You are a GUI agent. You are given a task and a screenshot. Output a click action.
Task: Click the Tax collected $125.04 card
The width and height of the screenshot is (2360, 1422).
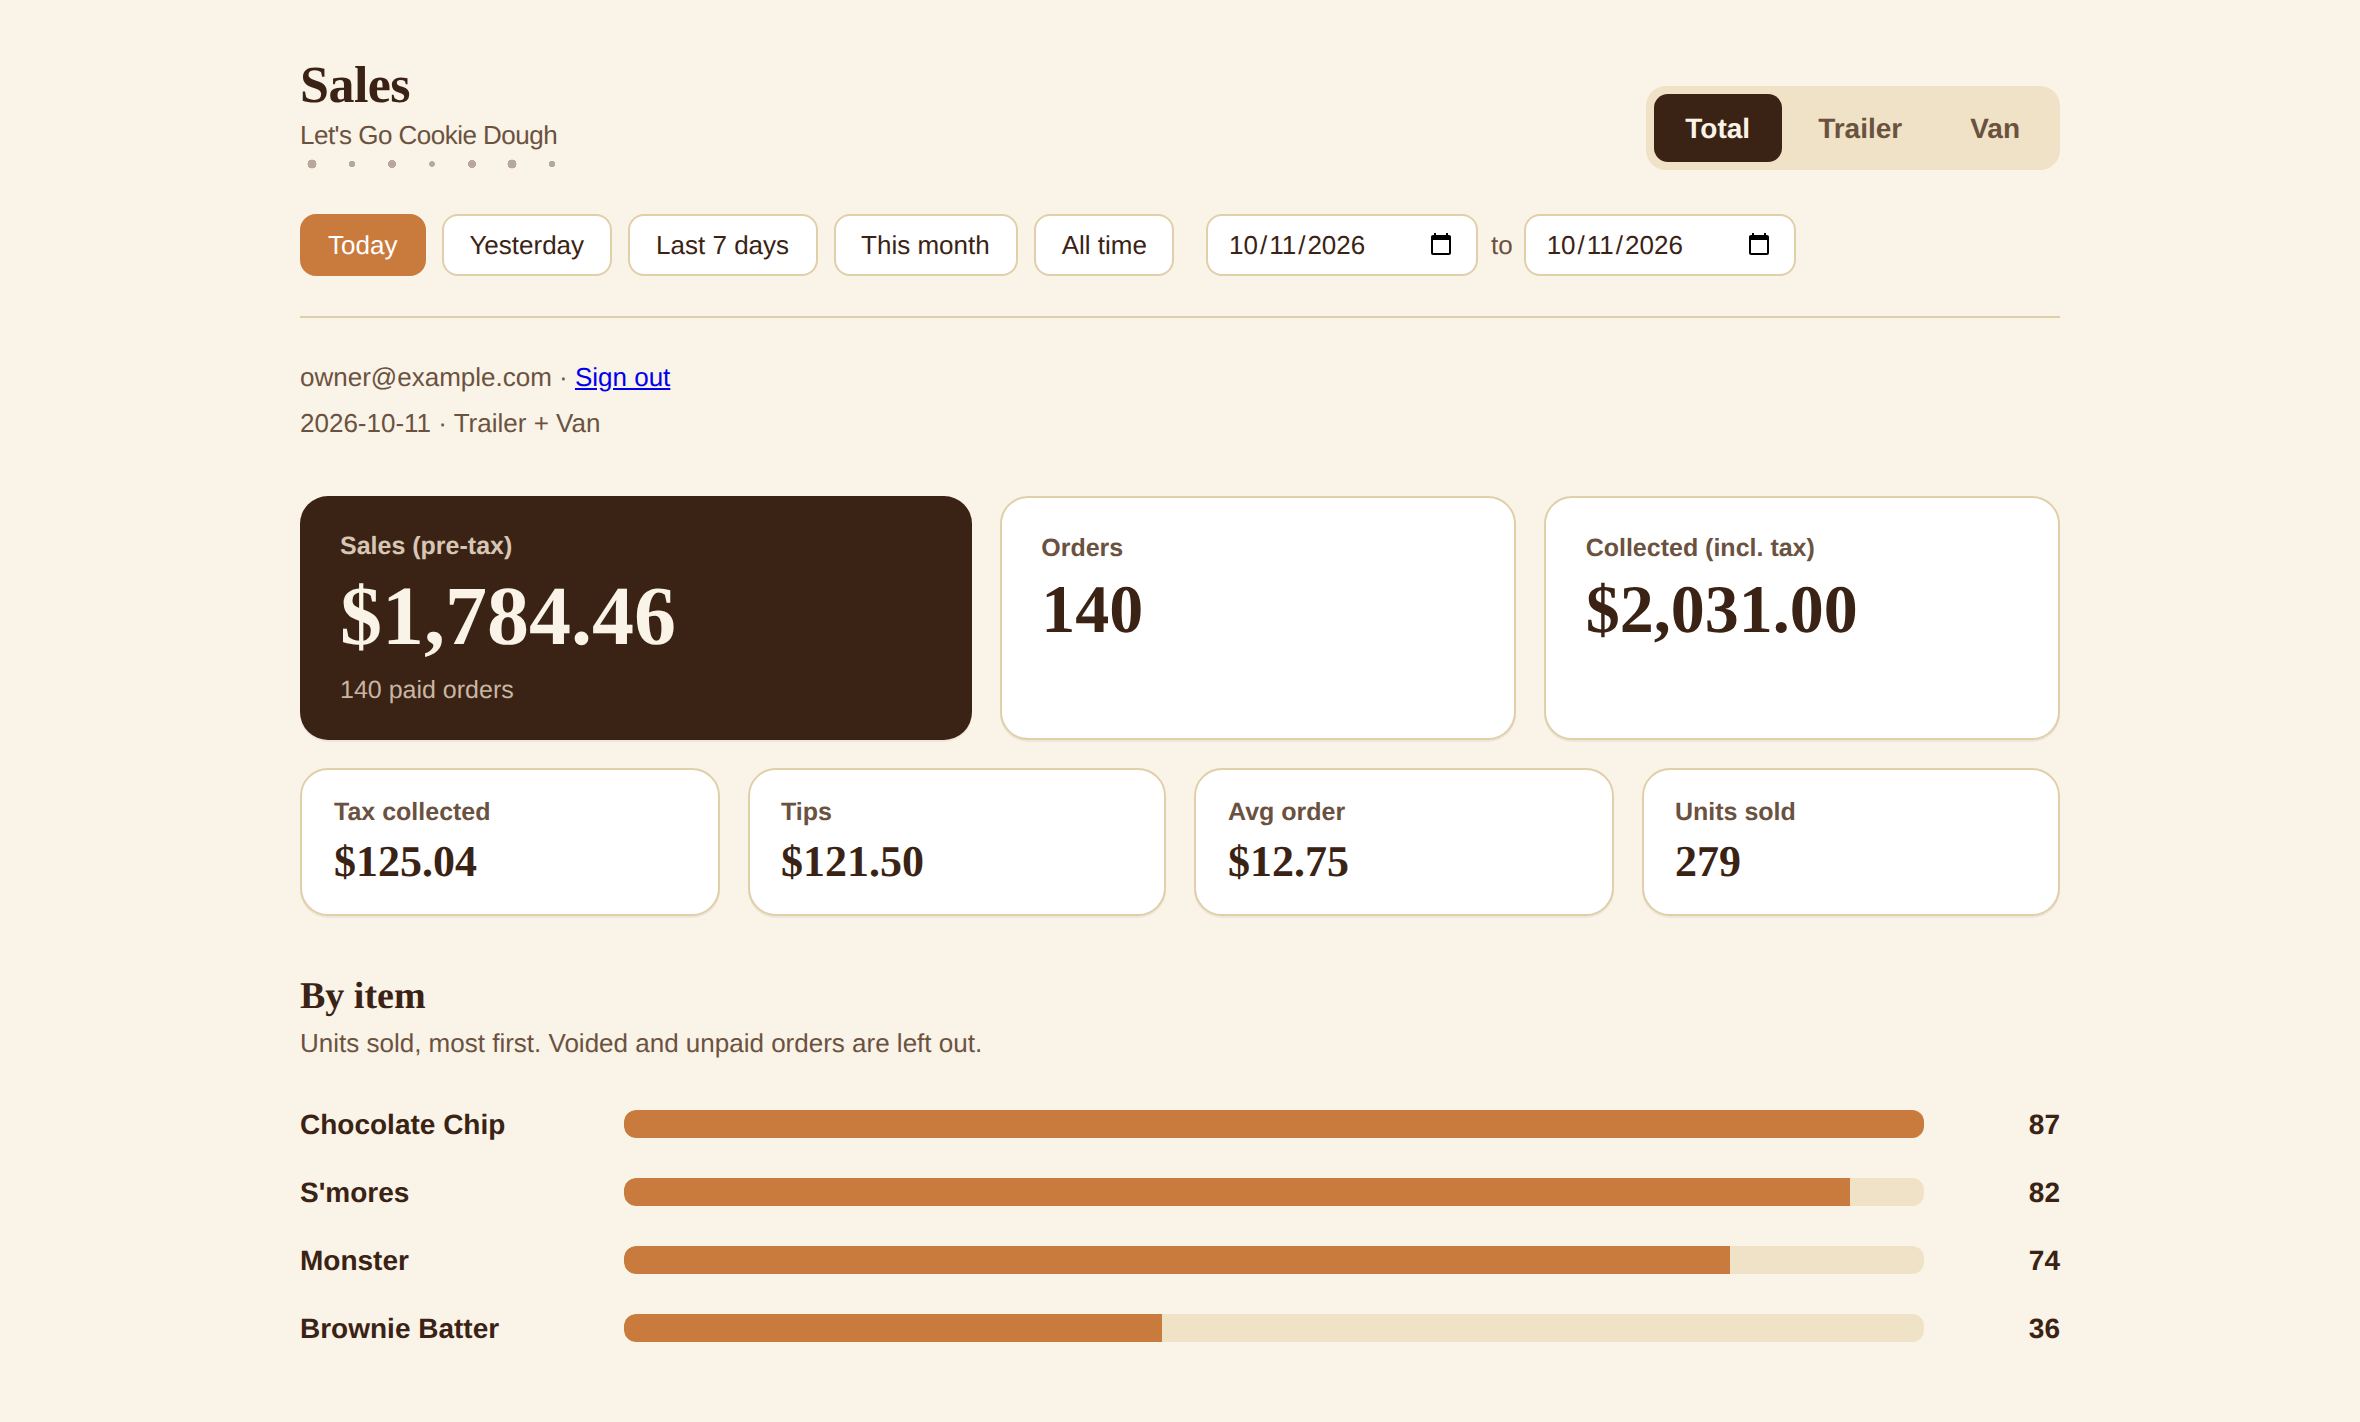(510, 842)
